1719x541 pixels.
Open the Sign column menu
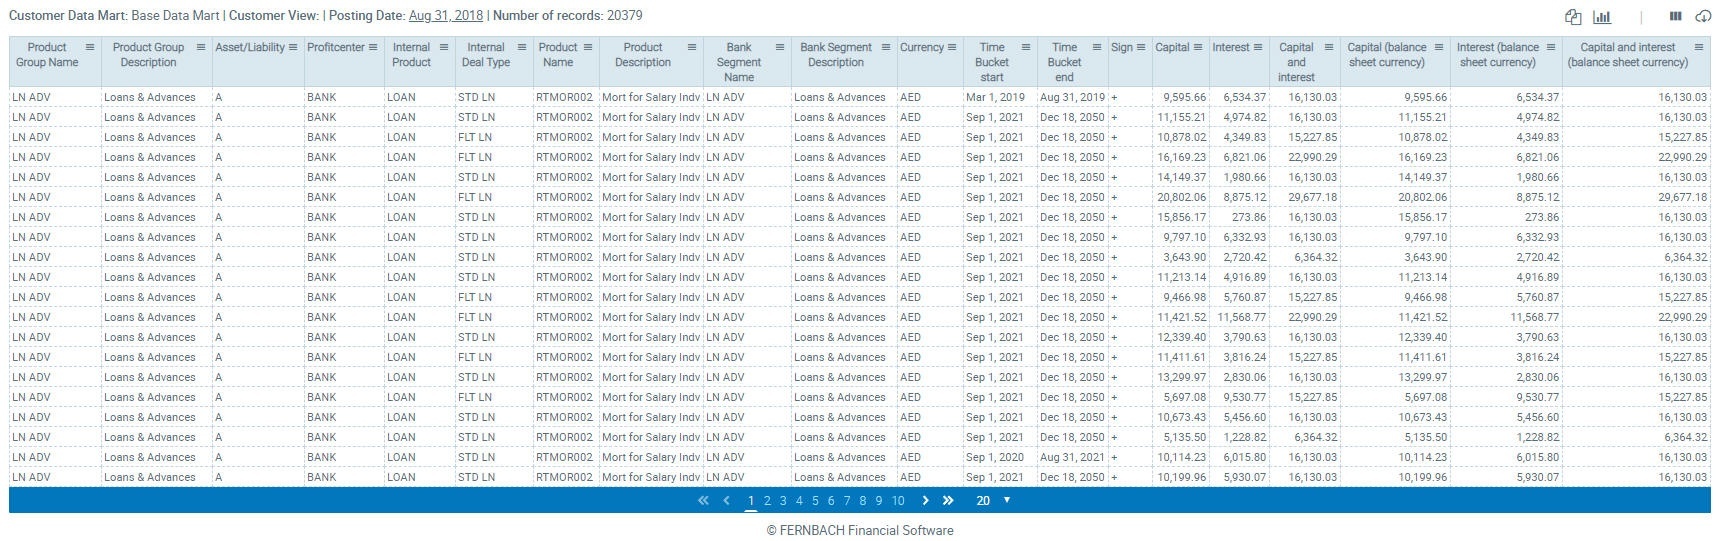pos(1141,47)
